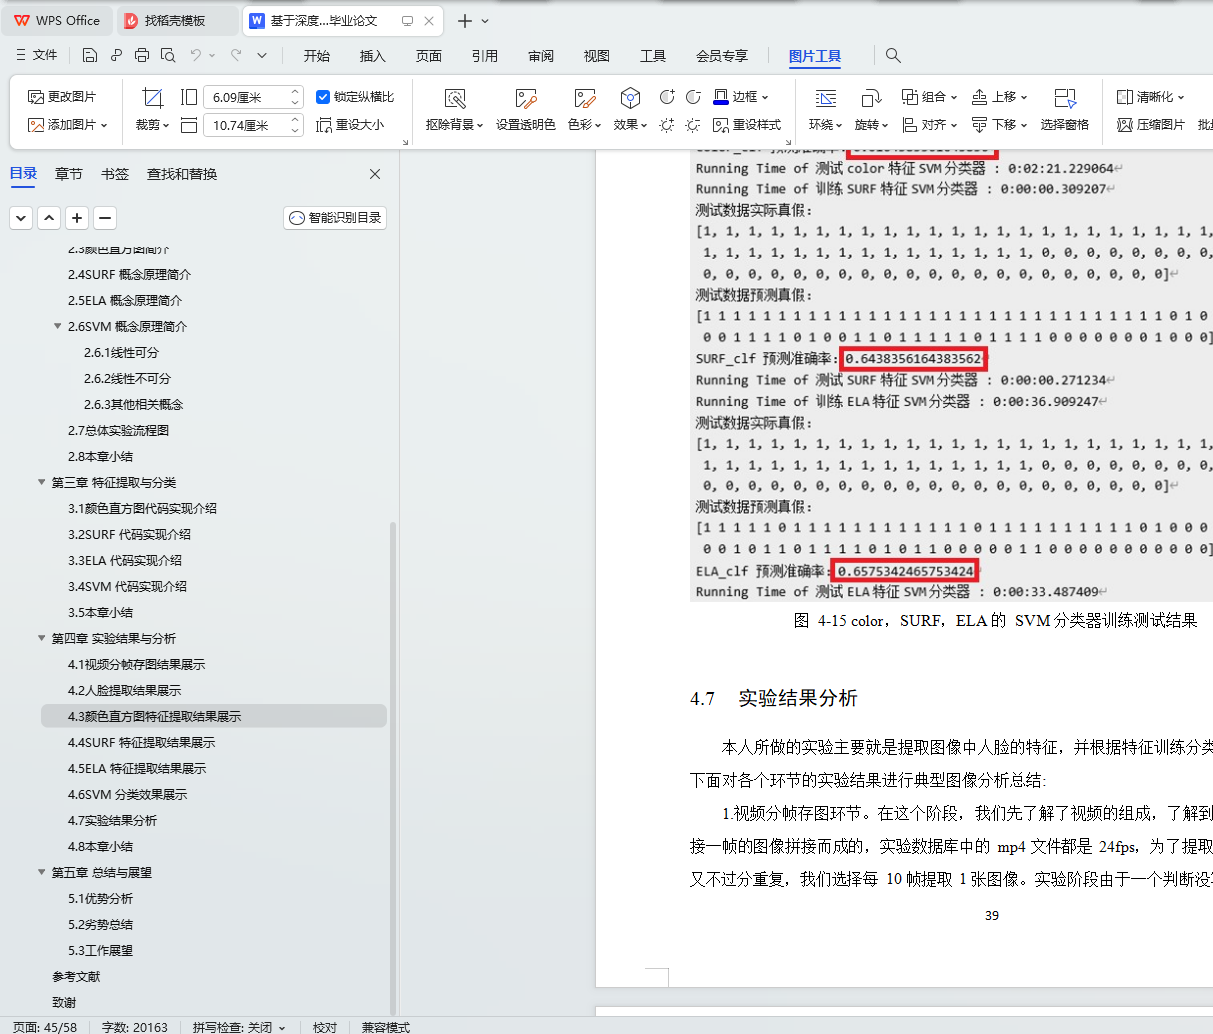This screenshot has width=1213, height=1034.
Task: Switch to the 审阅 ribbon tab
Action: pos(541,56)
